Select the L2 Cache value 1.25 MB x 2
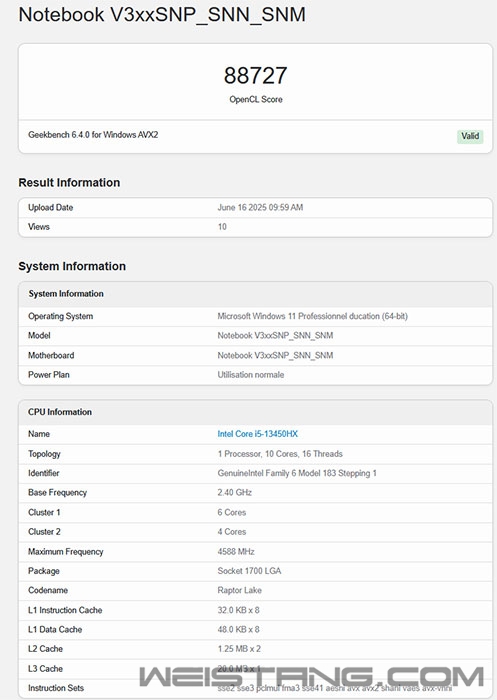 [x=239, y=649]
